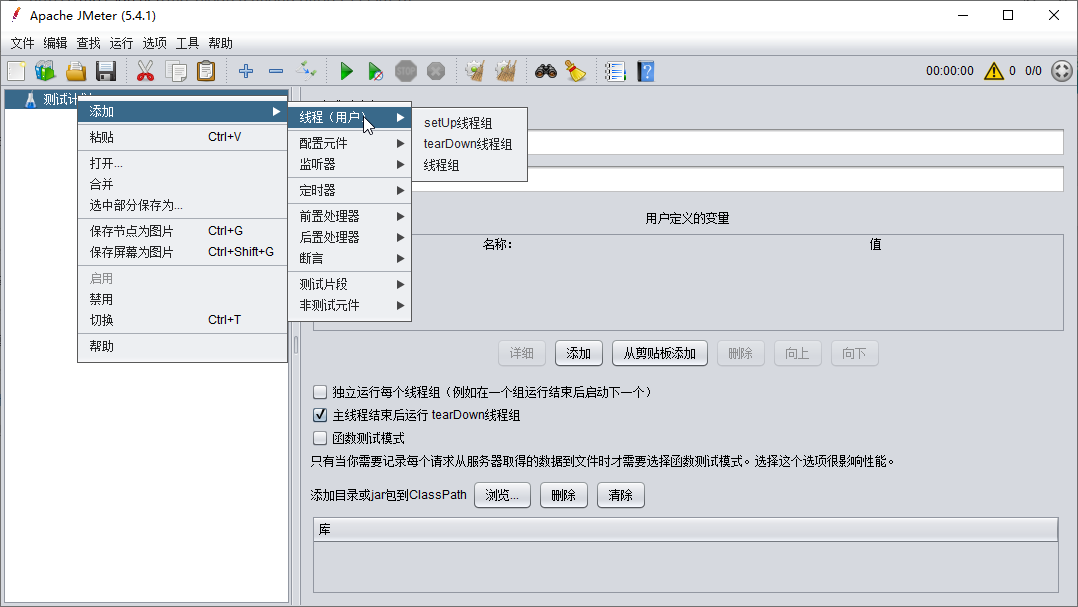This screenshot has width=1078, height=607.
Task: Click the remote engine status circle icon
Action: (1062, 71)
